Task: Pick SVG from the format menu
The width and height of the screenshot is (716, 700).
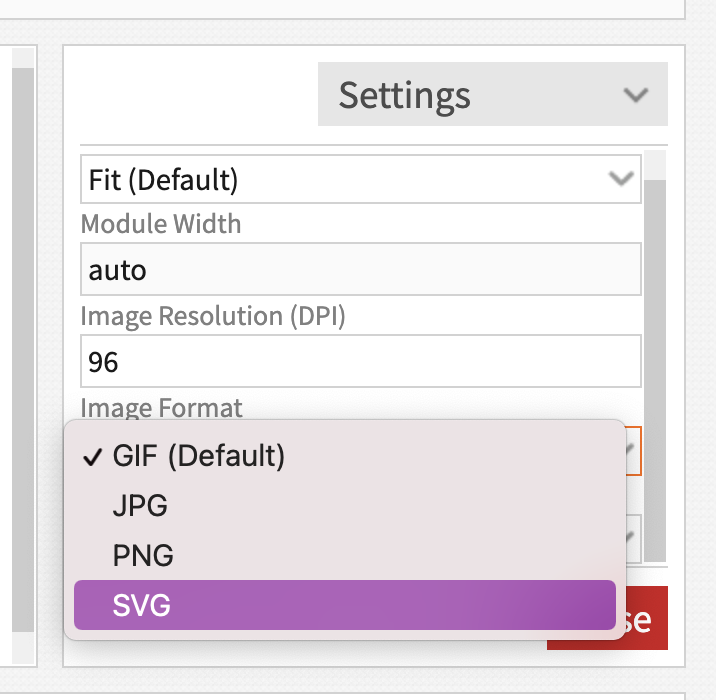Action: (x=143, y=605)
